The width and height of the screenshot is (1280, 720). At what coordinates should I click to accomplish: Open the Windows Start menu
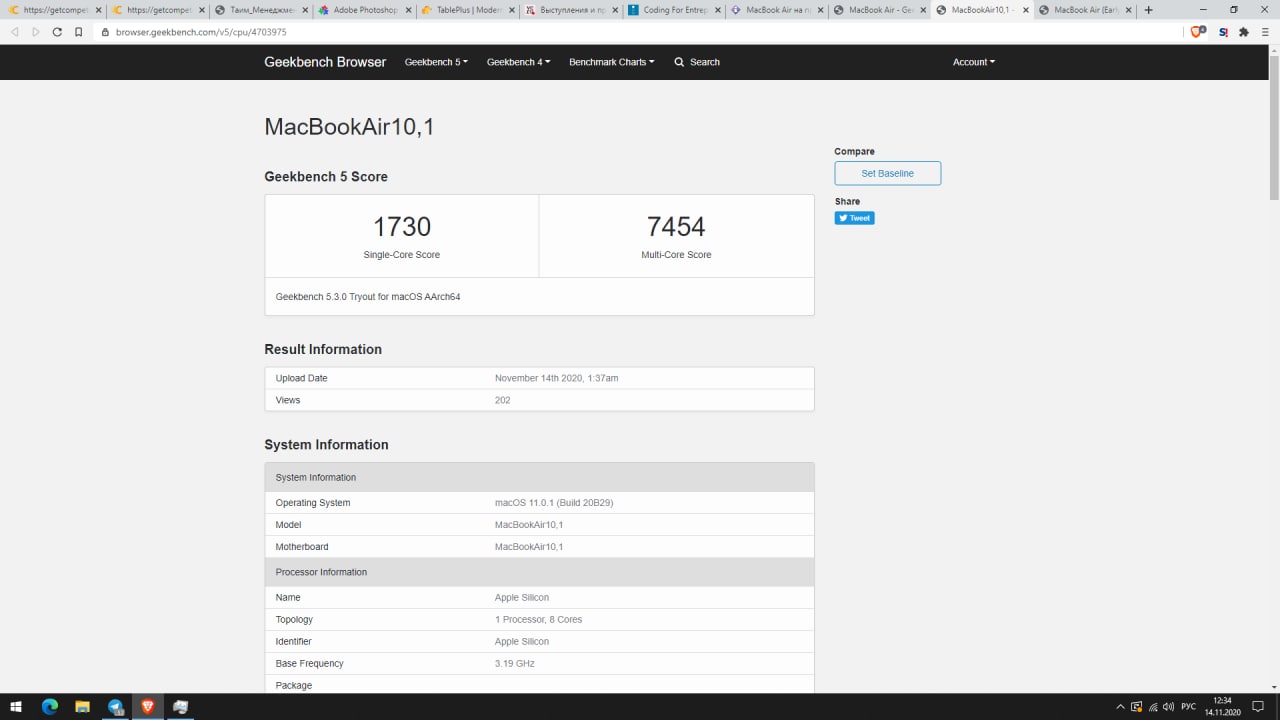coord(16,706)
